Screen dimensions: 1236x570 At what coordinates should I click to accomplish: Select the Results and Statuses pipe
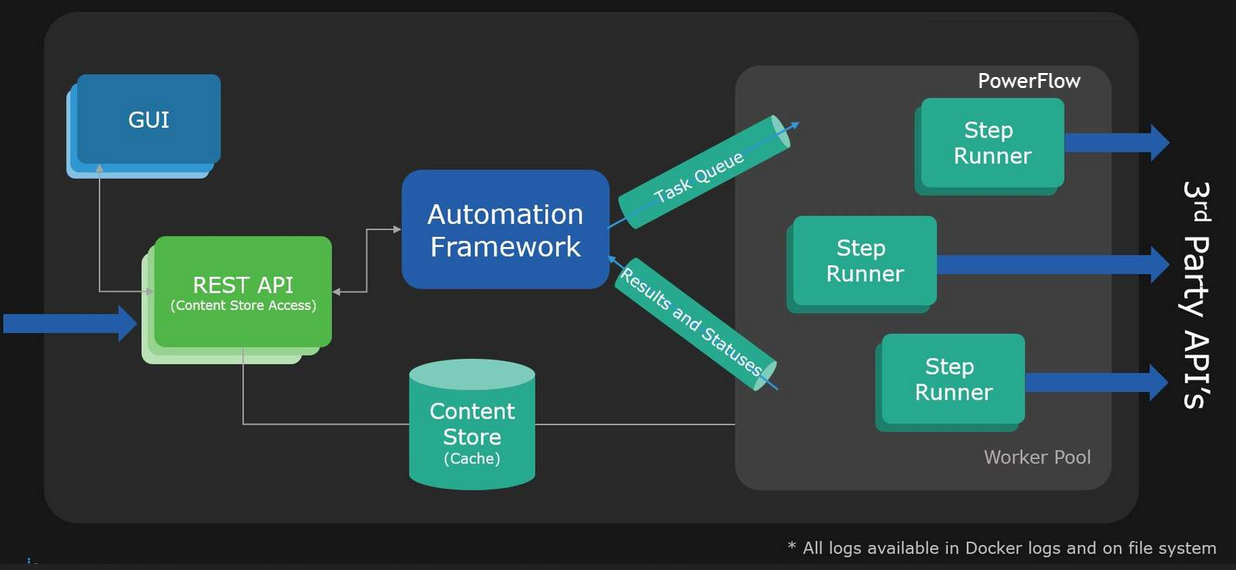tap(693, 322)
